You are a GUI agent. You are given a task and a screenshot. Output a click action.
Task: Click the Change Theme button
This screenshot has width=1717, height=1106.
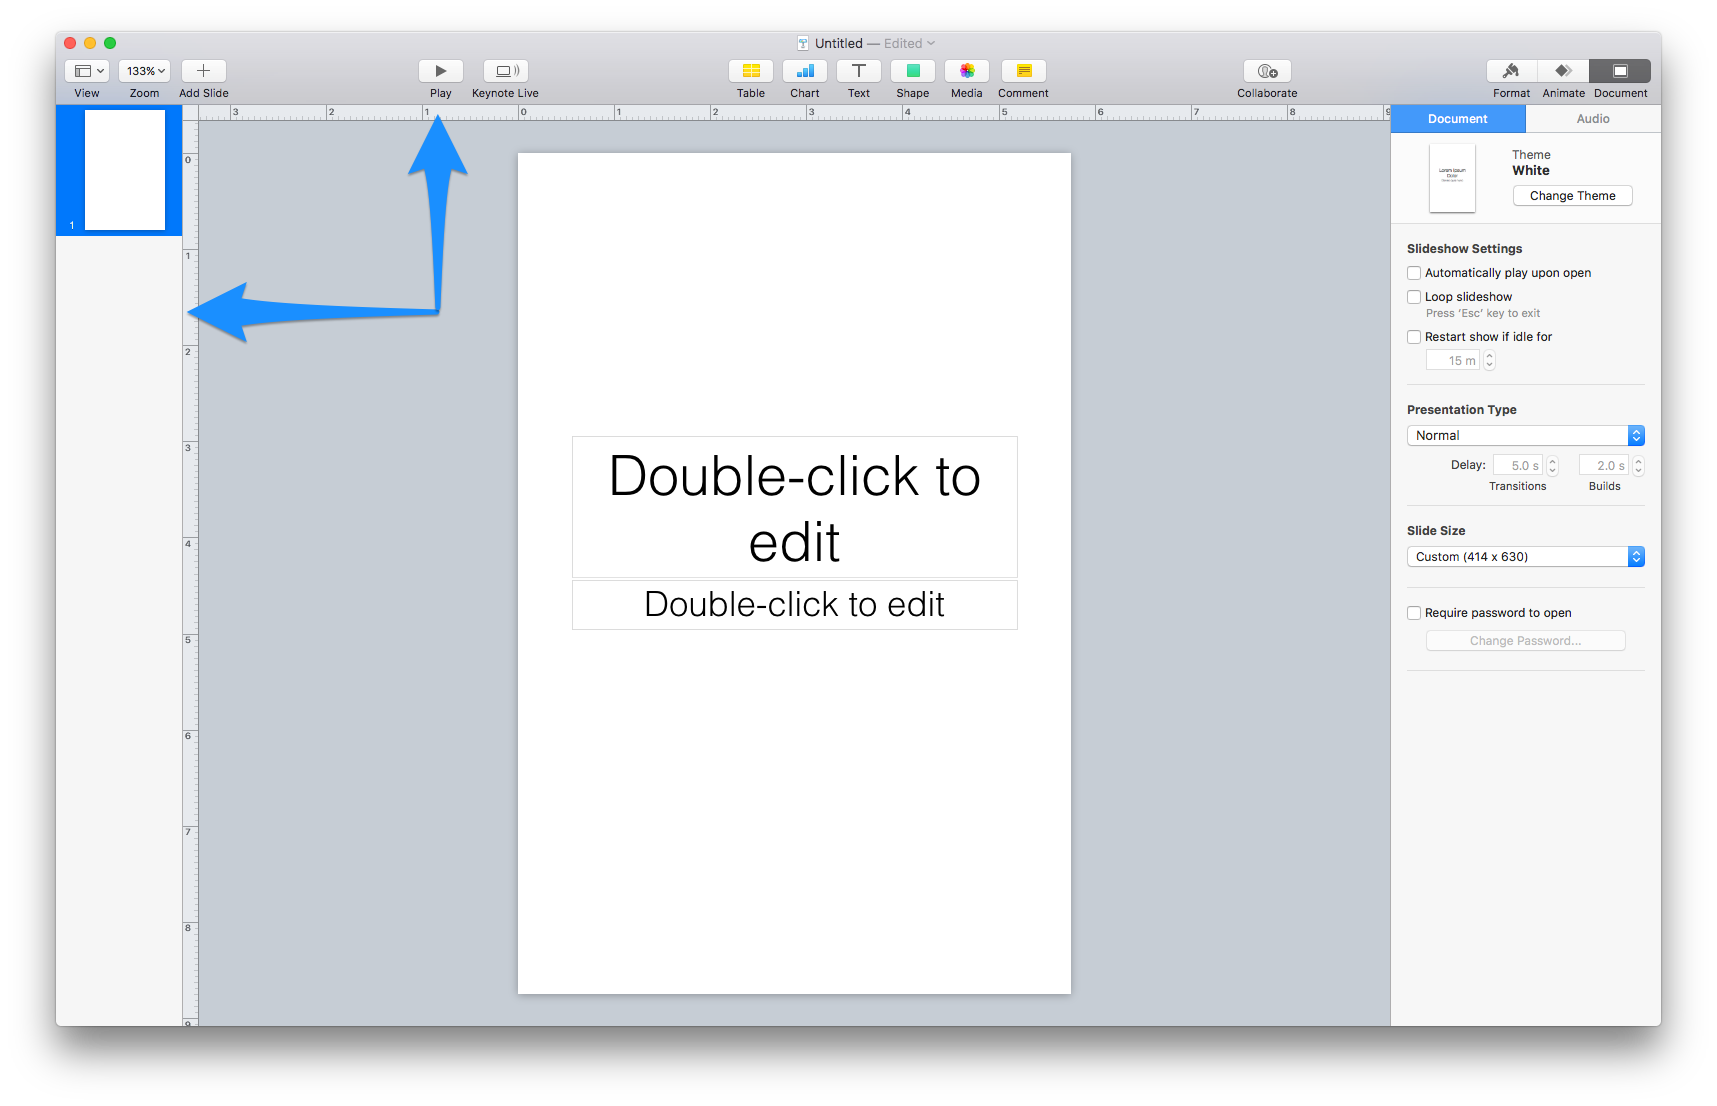(x=1572, y=195)
